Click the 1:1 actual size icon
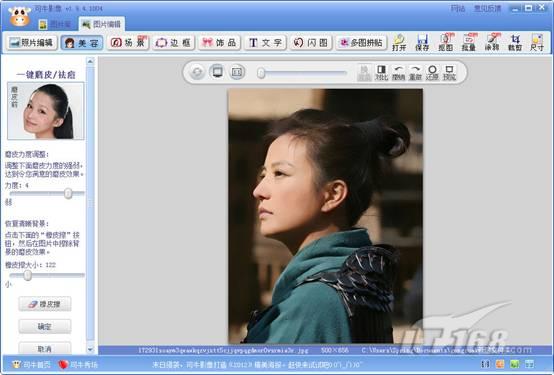 [237, 72]
